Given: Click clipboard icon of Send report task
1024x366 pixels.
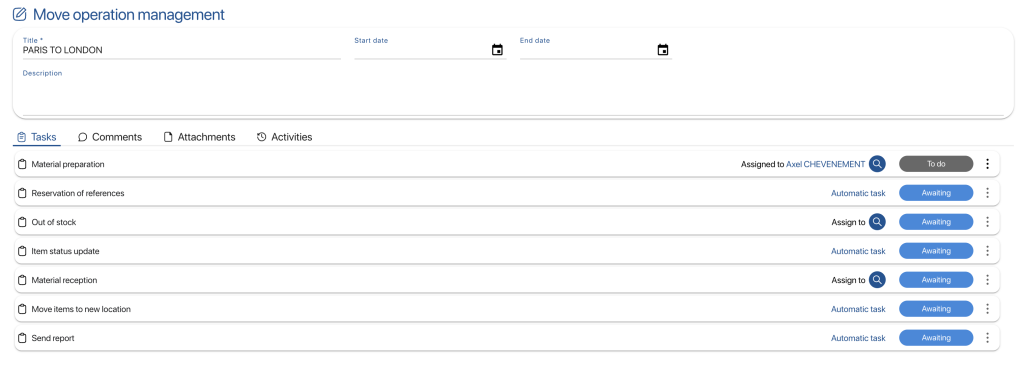Looking at the screenshot, I should (22, 338).
